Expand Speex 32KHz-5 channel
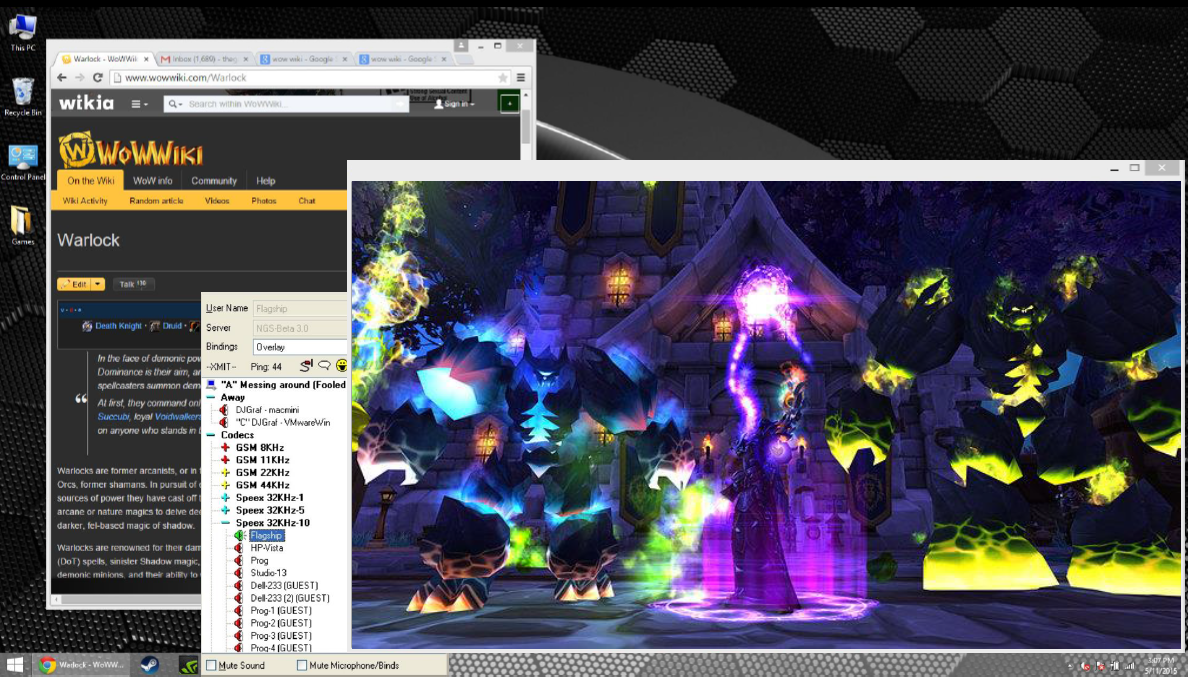 point(225,510)
